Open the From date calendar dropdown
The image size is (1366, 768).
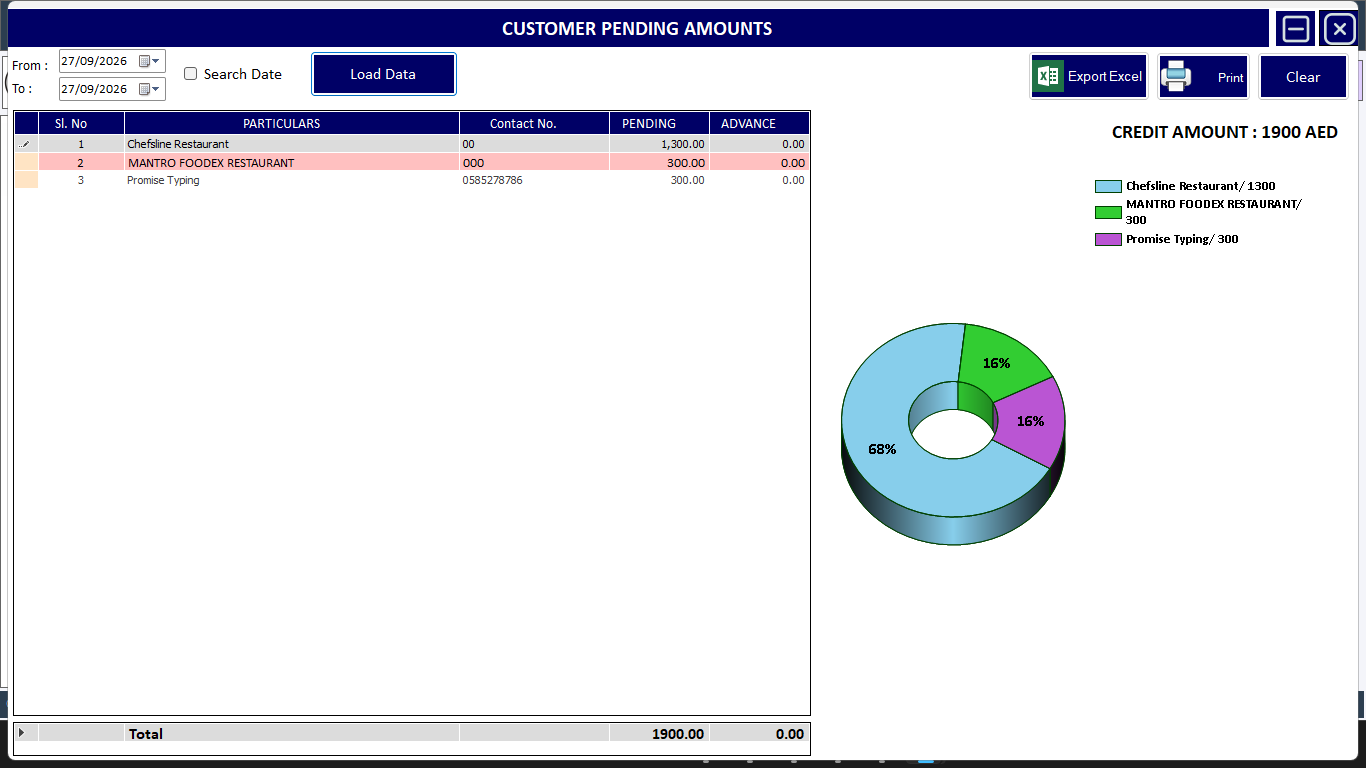point(150,61)
